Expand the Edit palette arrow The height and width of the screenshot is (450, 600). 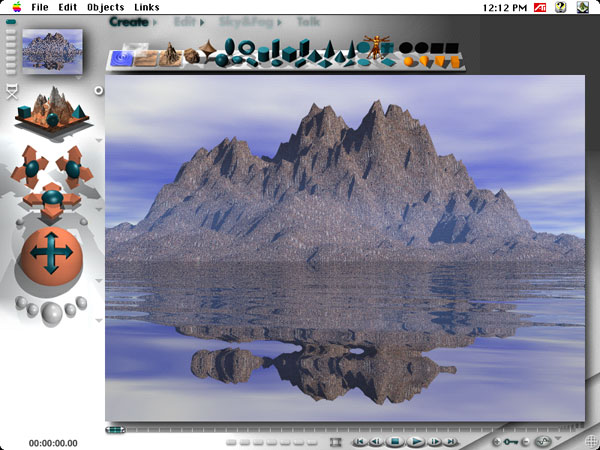(x=203, y=21)
